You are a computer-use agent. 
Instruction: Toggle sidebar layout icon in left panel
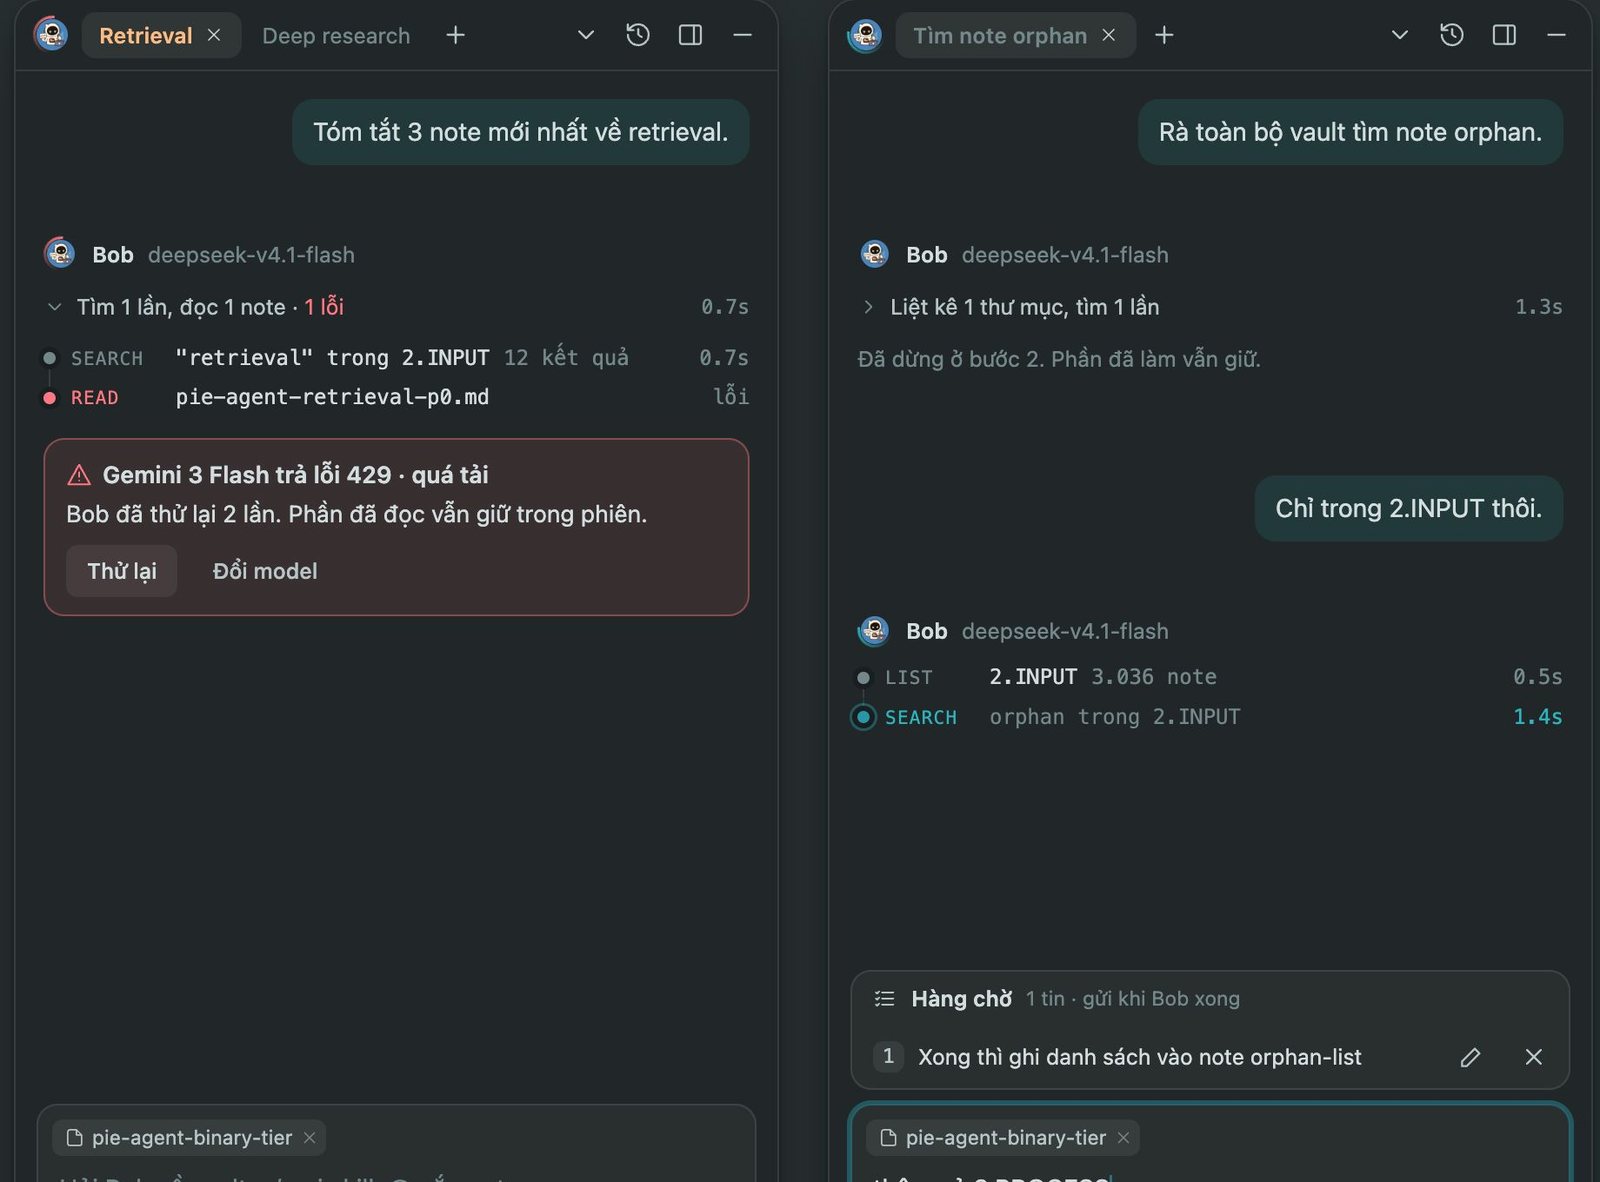690,35
